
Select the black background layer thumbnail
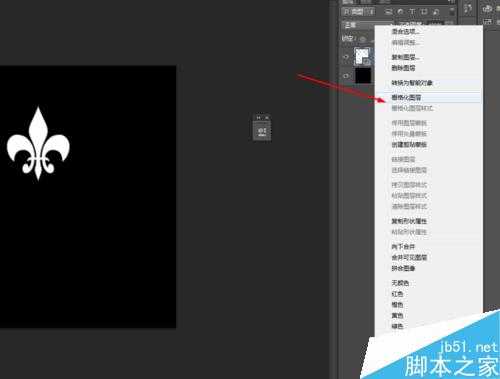pyautogui.click(x=363, y=75)
